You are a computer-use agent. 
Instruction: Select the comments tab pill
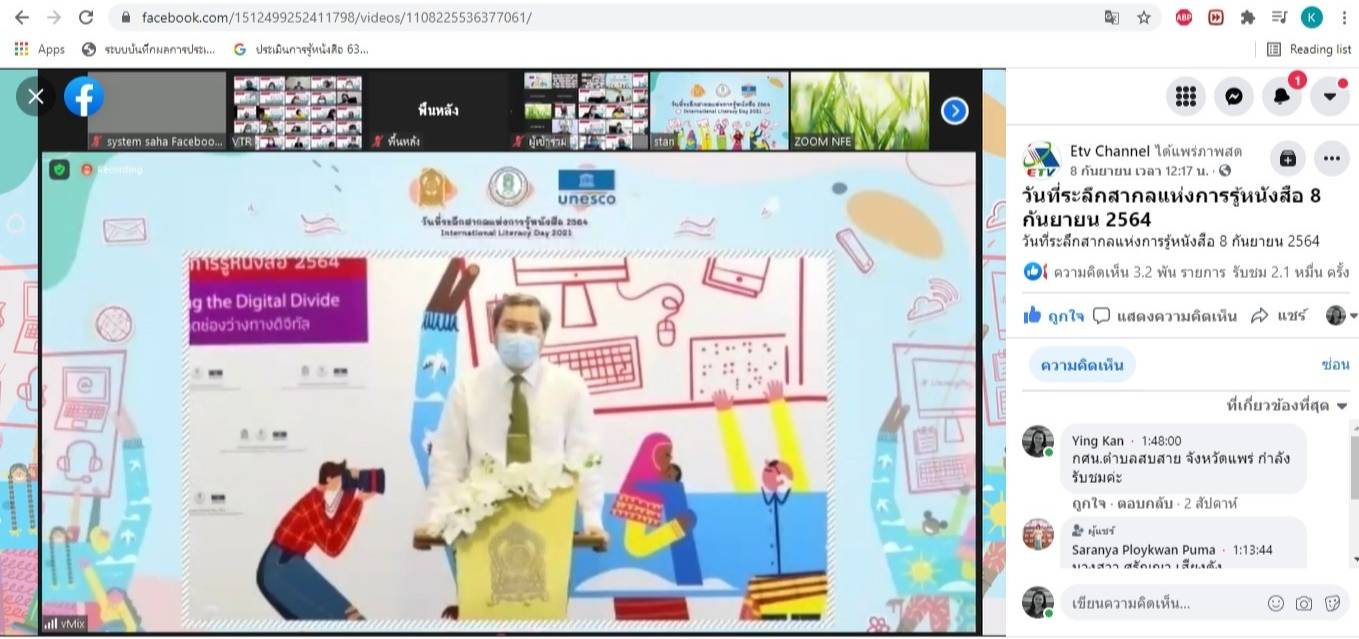(1082, 365)
